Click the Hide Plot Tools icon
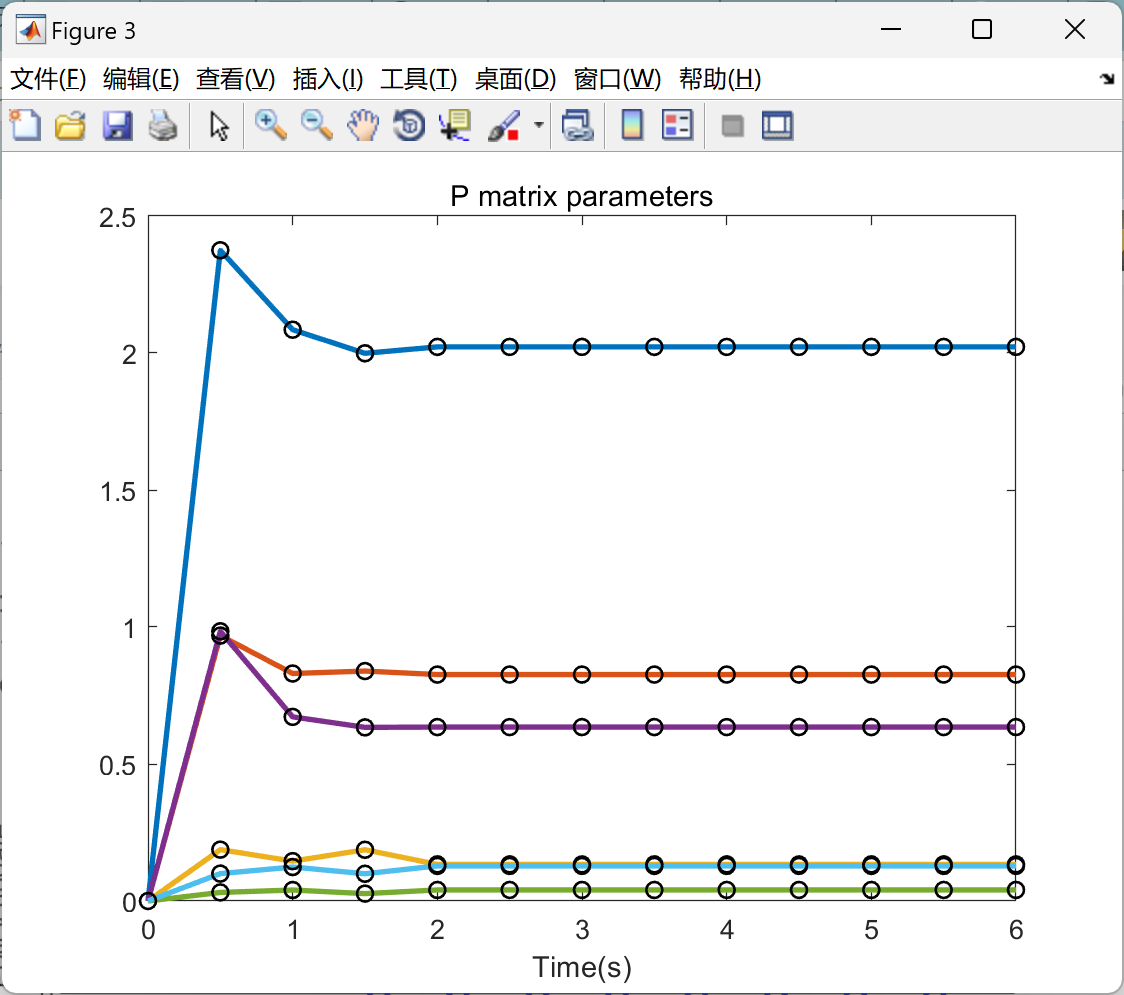This screenshot has height=995, width=1124. [x=732, y=126]
